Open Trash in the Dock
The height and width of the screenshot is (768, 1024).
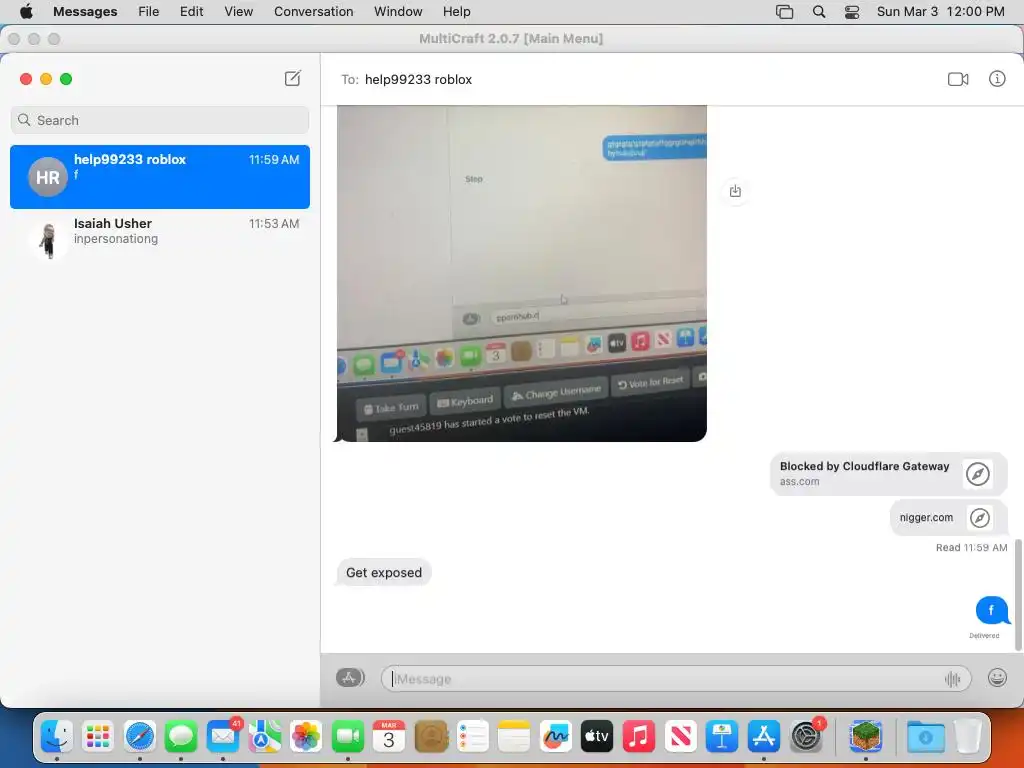968,737
